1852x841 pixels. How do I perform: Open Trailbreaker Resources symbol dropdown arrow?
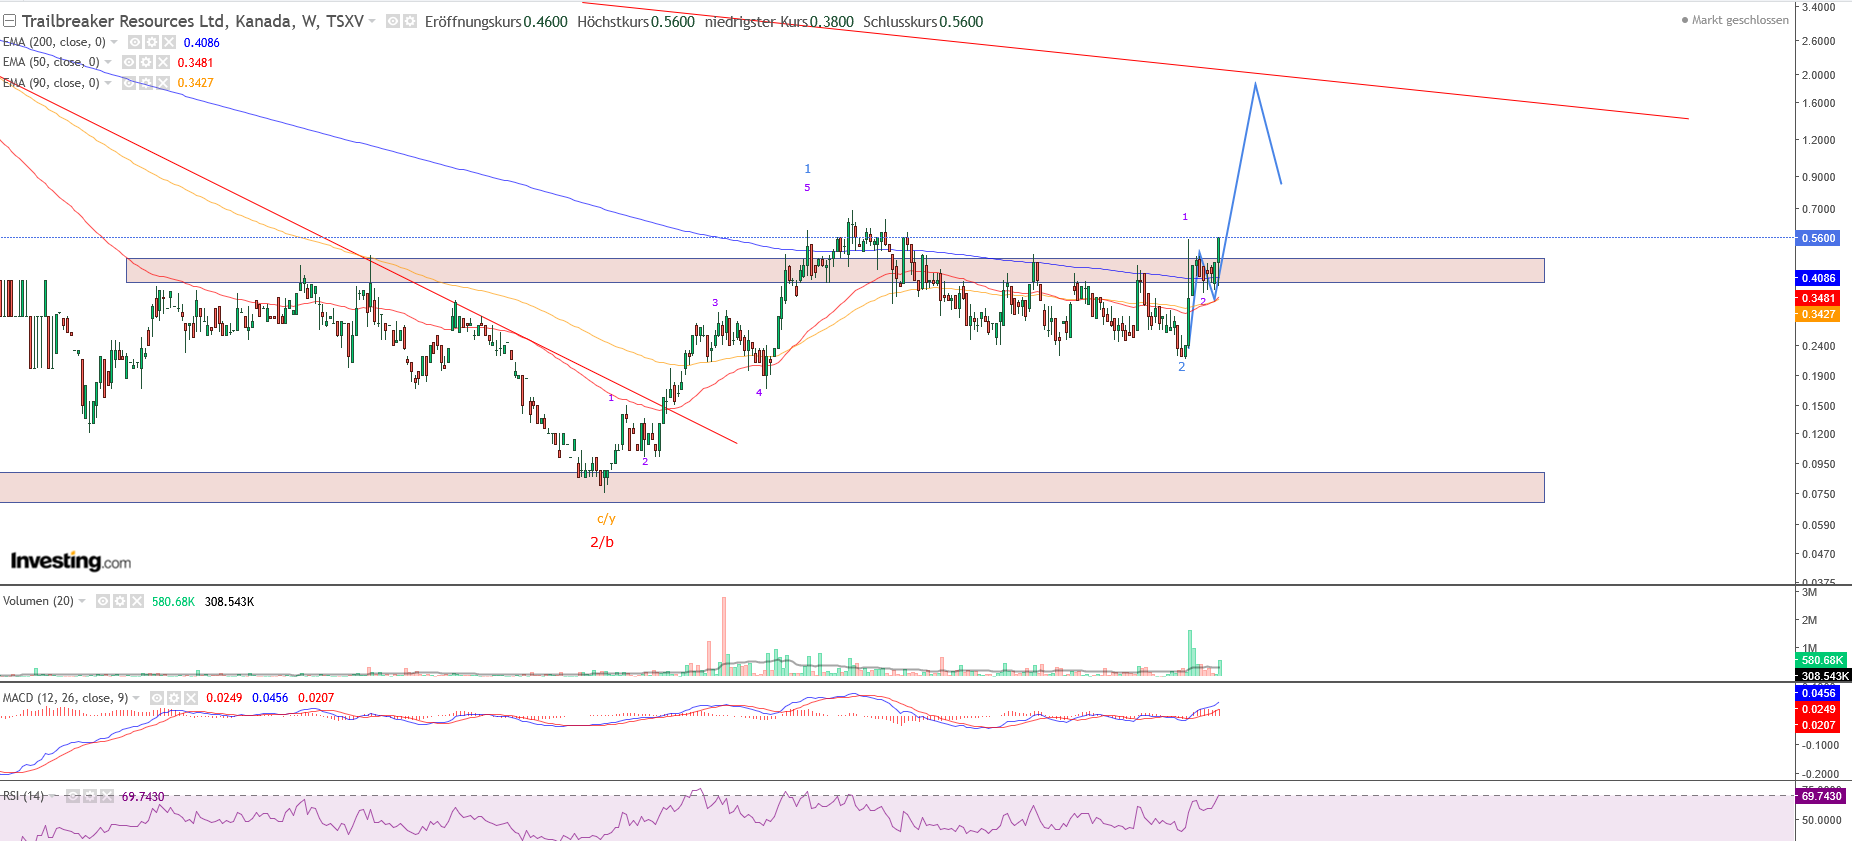coord(372,21)
